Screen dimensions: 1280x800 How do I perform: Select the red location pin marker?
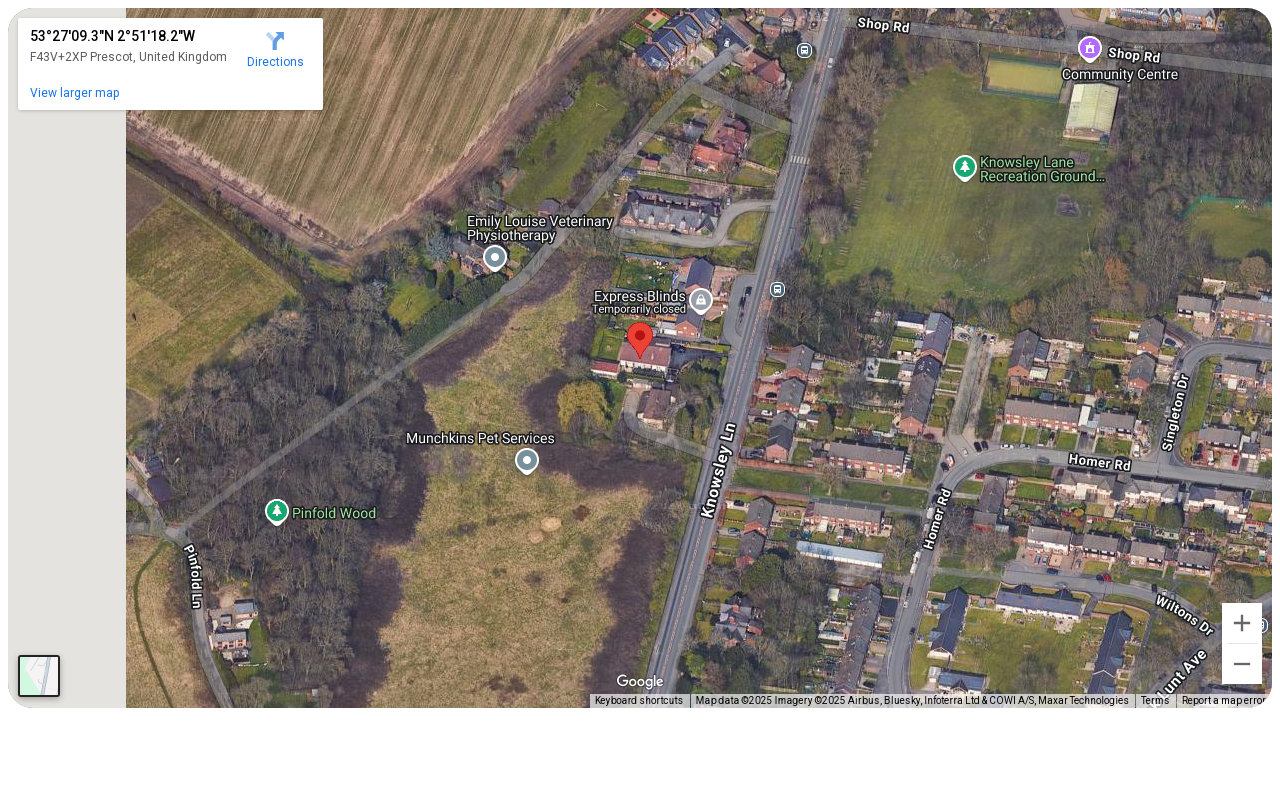640,340
